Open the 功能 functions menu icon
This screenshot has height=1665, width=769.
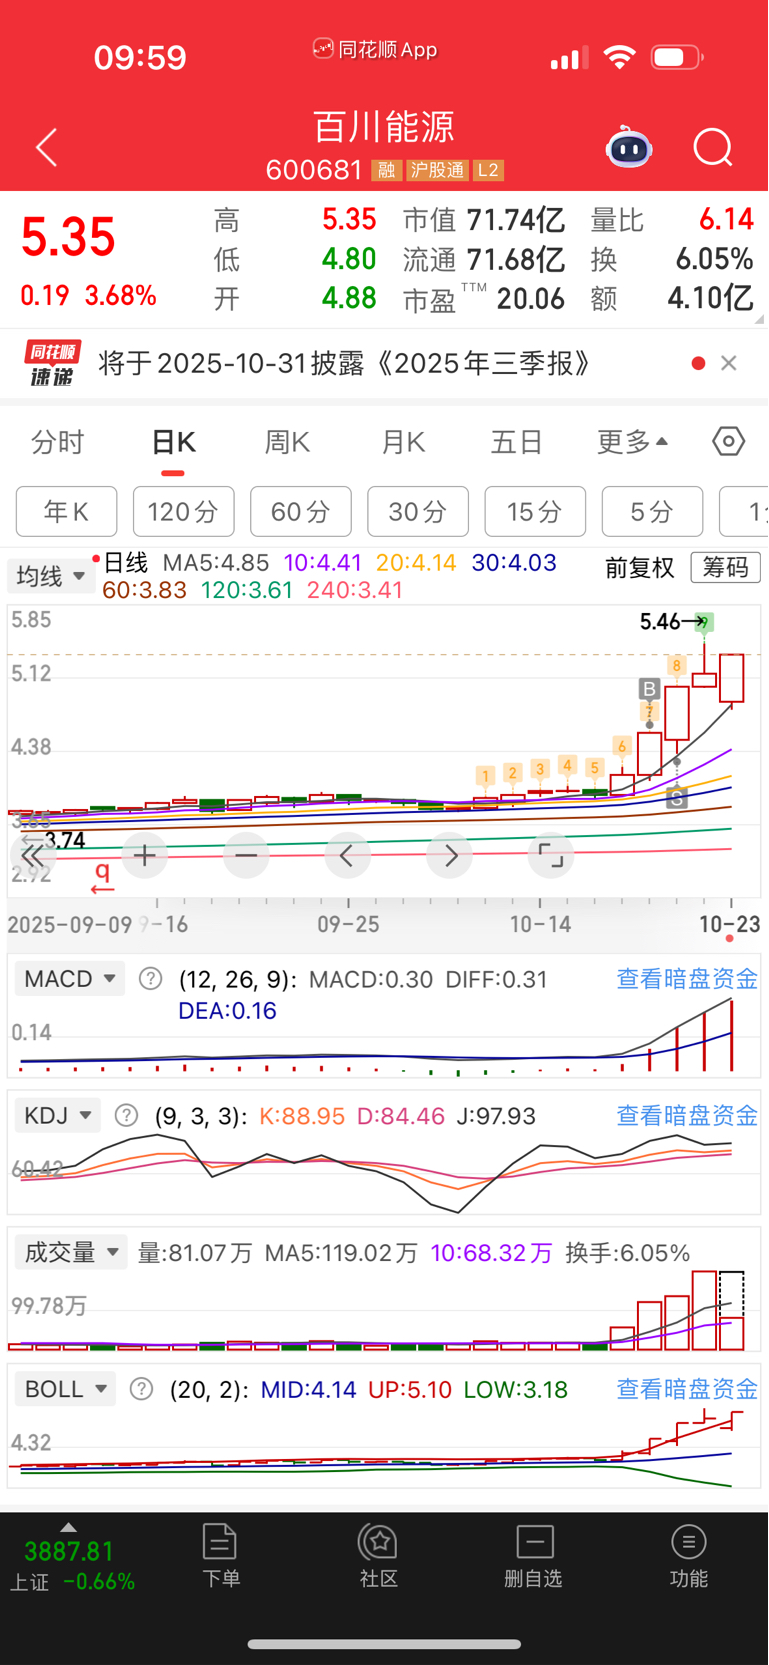(x=688, y=1556)
